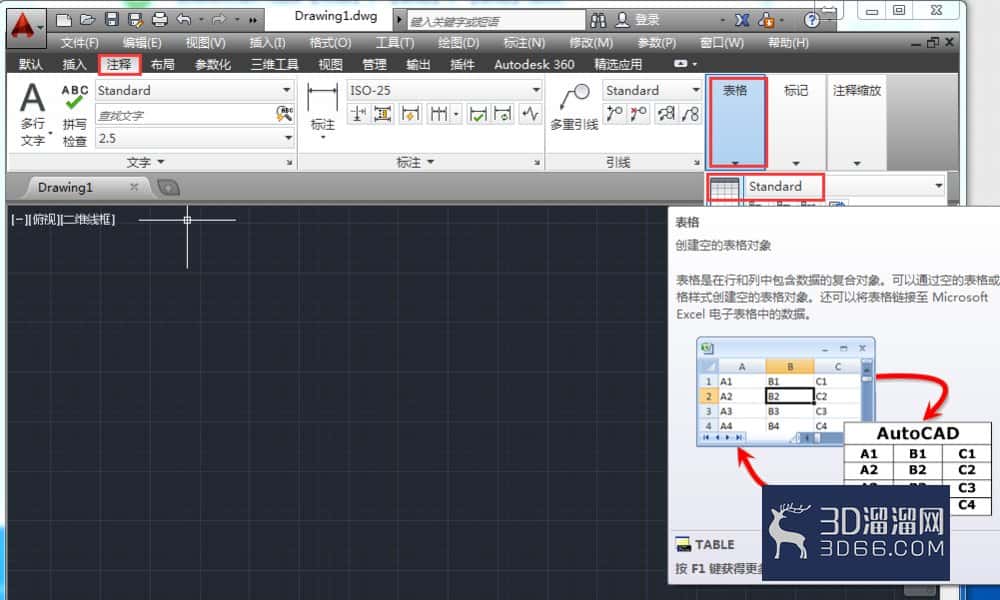Click the Add Leader icon
Image resolution: width=1000 pixels, height=600 pixels.
pyautogui.click(x=614, y=114)
